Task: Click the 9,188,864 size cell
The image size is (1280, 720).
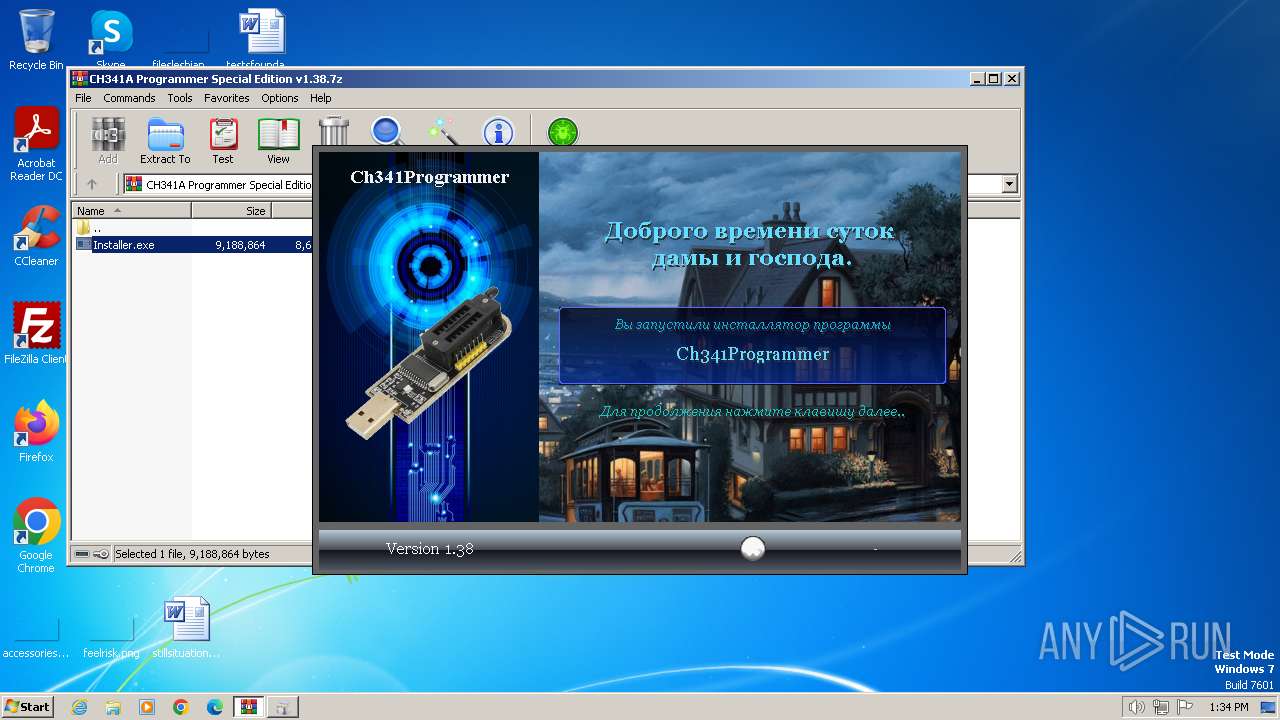Action: (240, 244)
